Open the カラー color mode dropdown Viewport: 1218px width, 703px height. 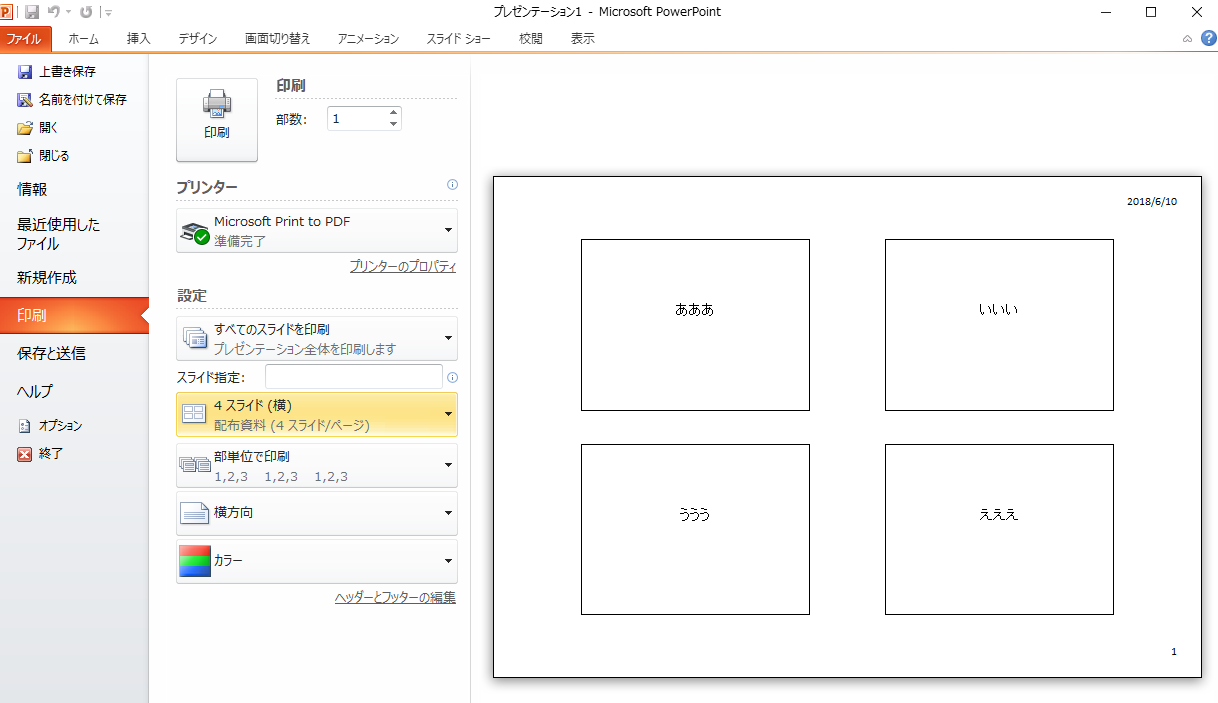coord(316,561)
